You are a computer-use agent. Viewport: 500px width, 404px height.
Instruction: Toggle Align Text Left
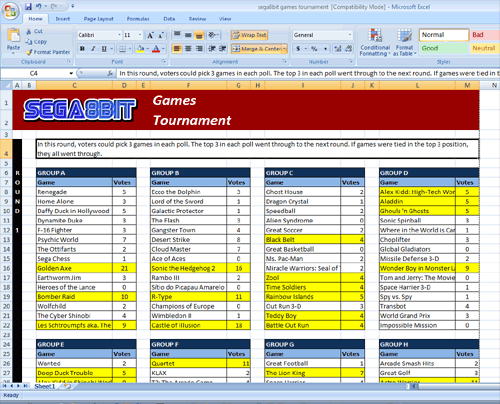coord(177,49)
